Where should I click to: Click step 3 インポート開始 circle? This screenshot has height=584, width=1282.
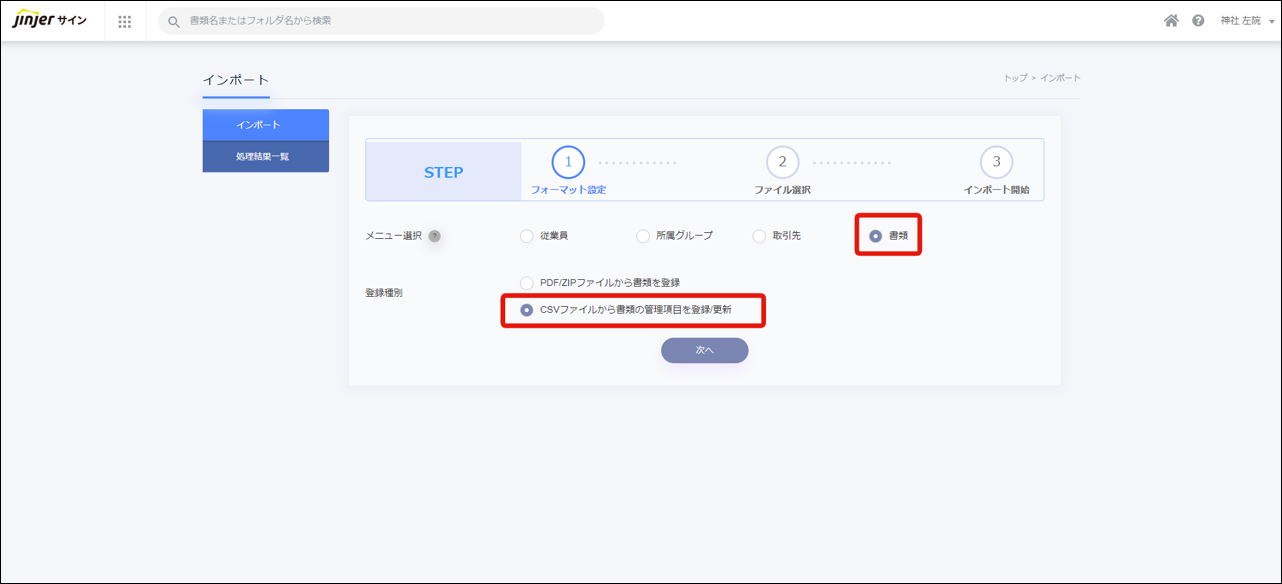tap(996, 162)
